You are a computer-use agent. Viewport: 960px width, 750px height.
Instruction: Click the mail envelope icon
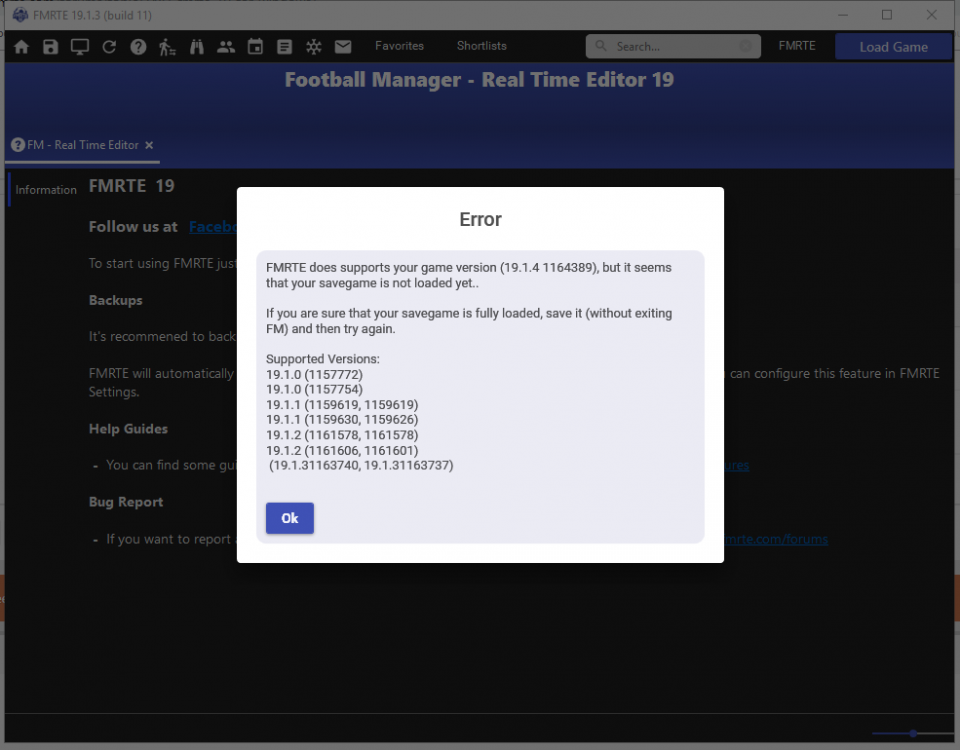point(343,47)
